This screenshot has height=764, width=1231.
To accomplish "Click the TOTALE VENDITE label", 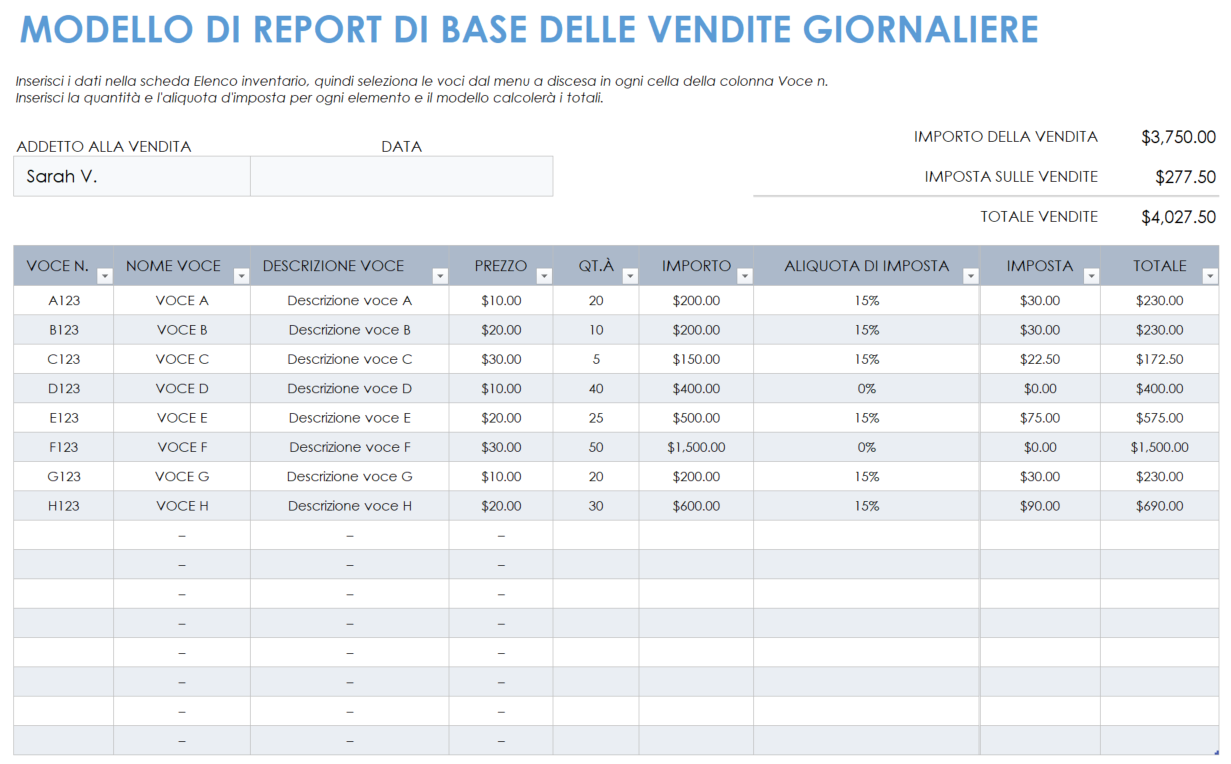I will coord(1038,216).
